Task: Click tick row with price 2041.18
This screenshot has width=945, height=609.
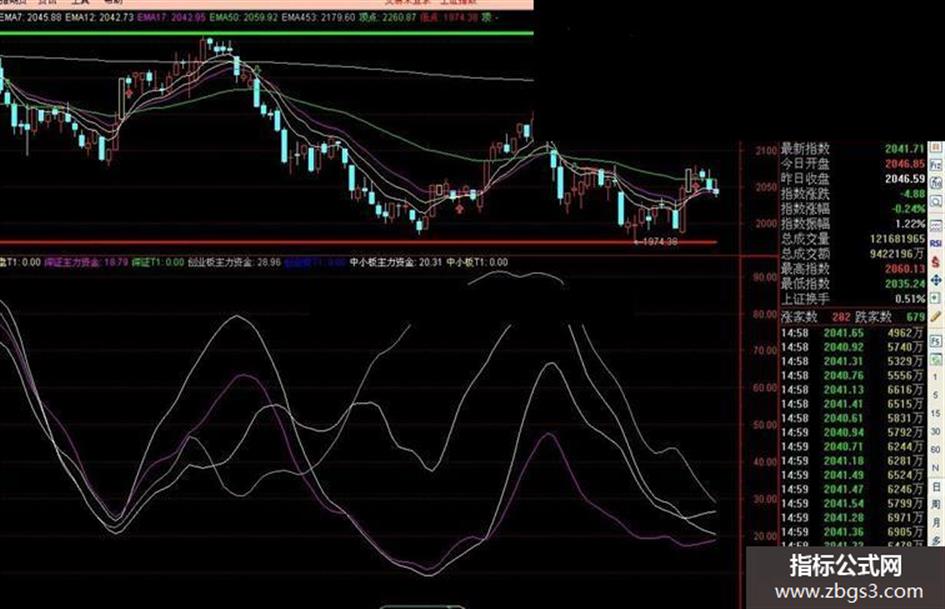Action: click(x=853, y=461)
